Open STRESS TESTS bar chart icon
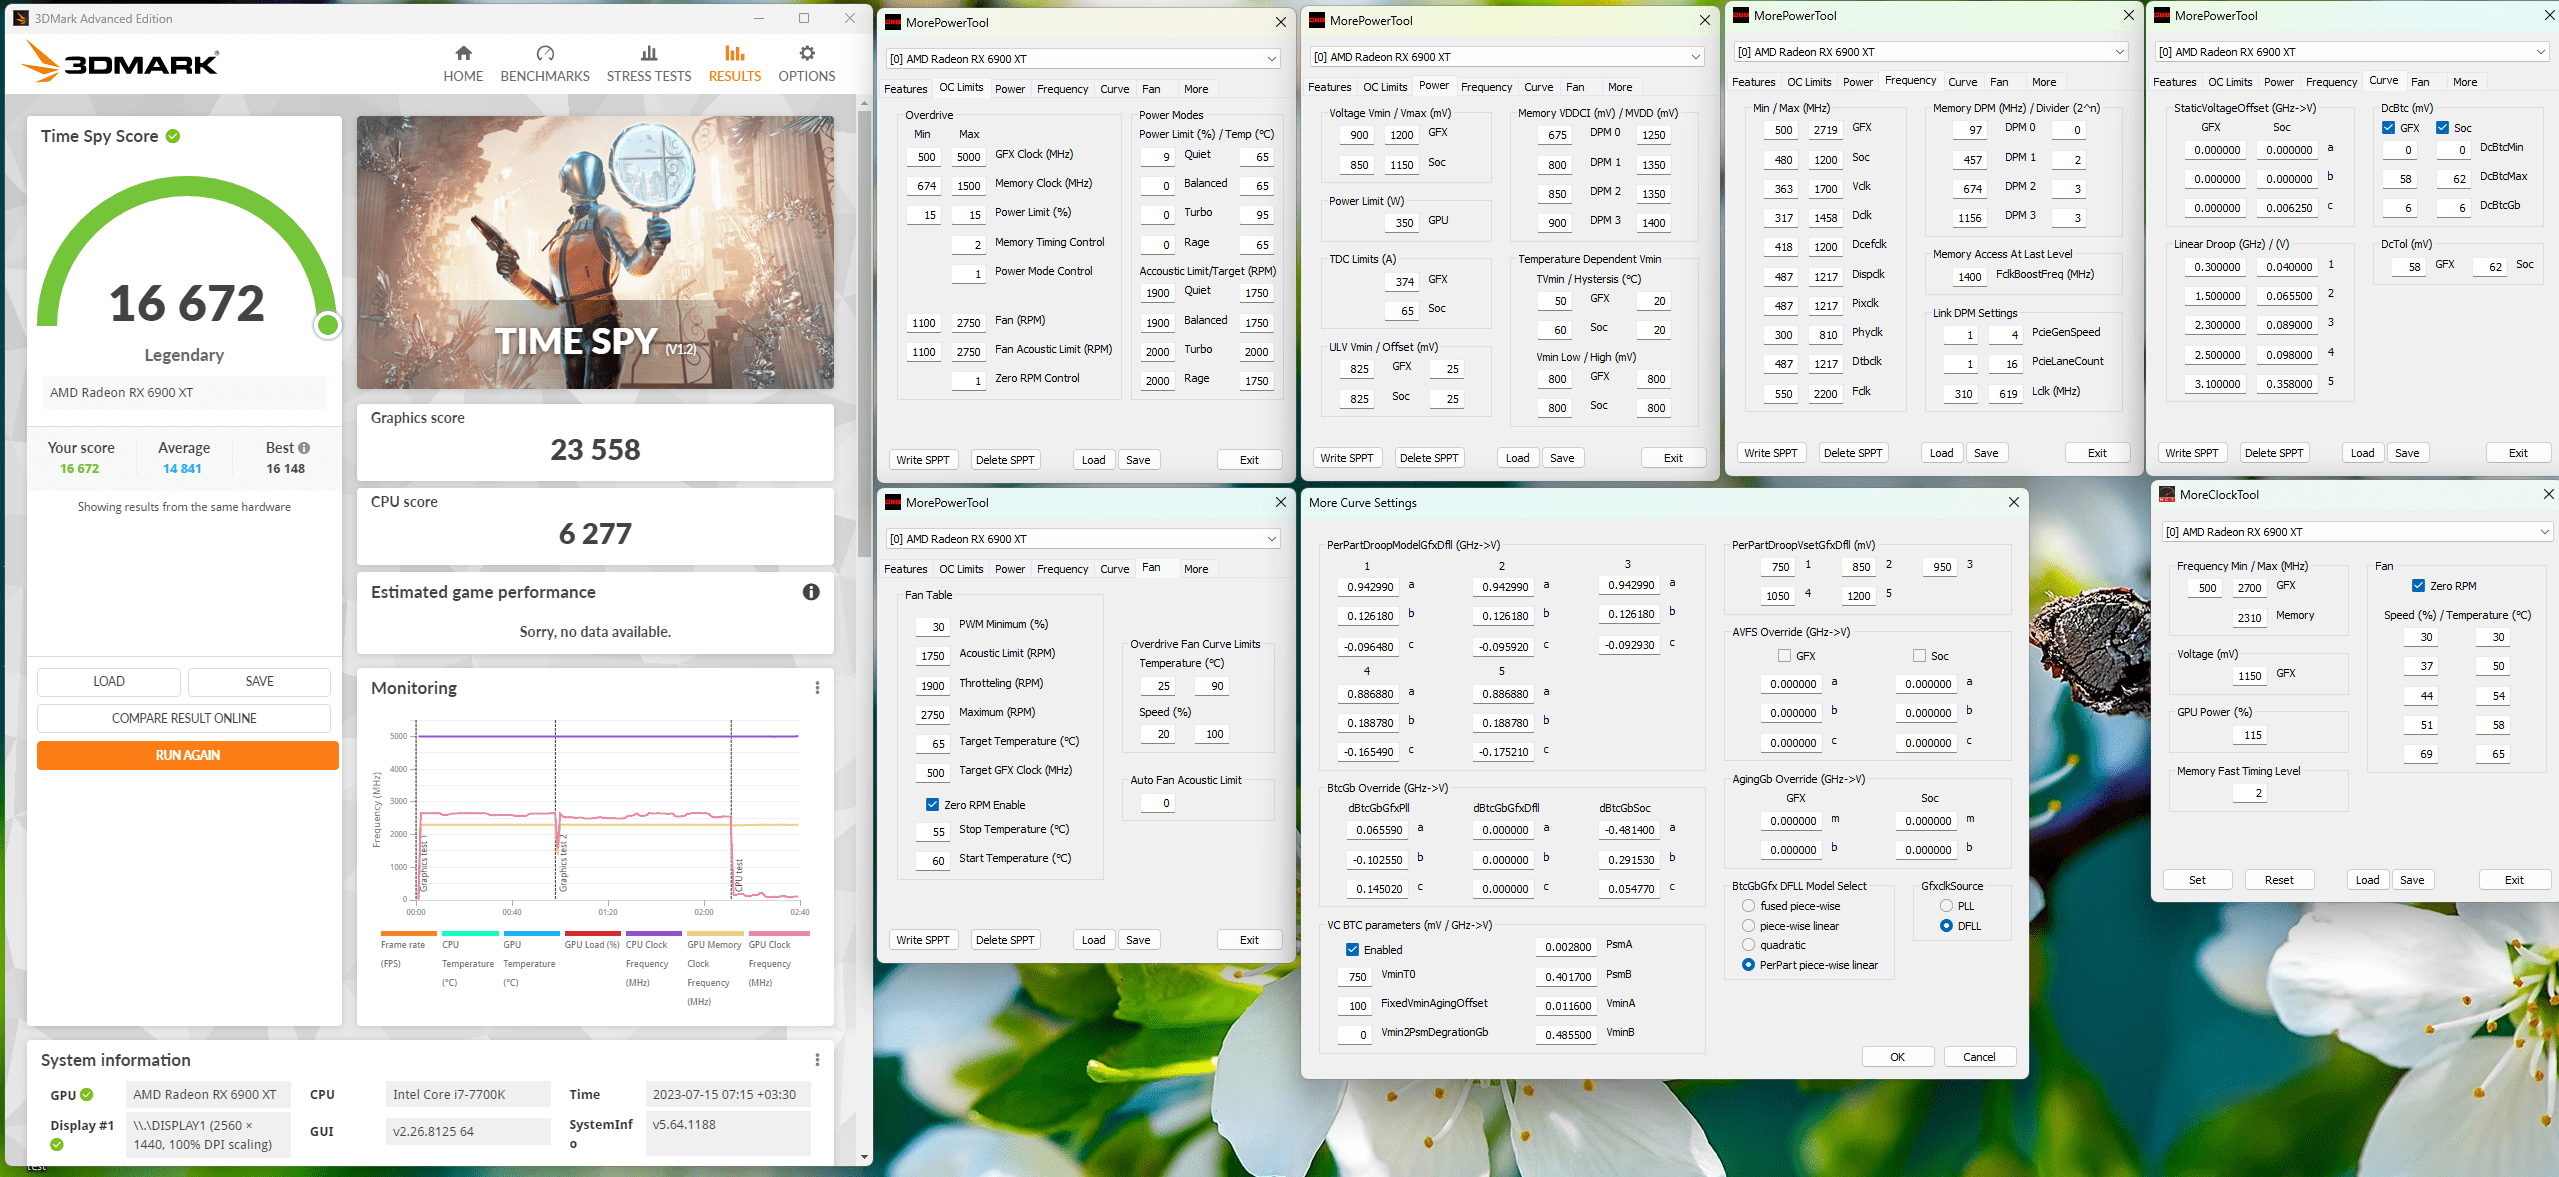The width and height of the screenshot is (2559, 1177). [x=649, y=53]
